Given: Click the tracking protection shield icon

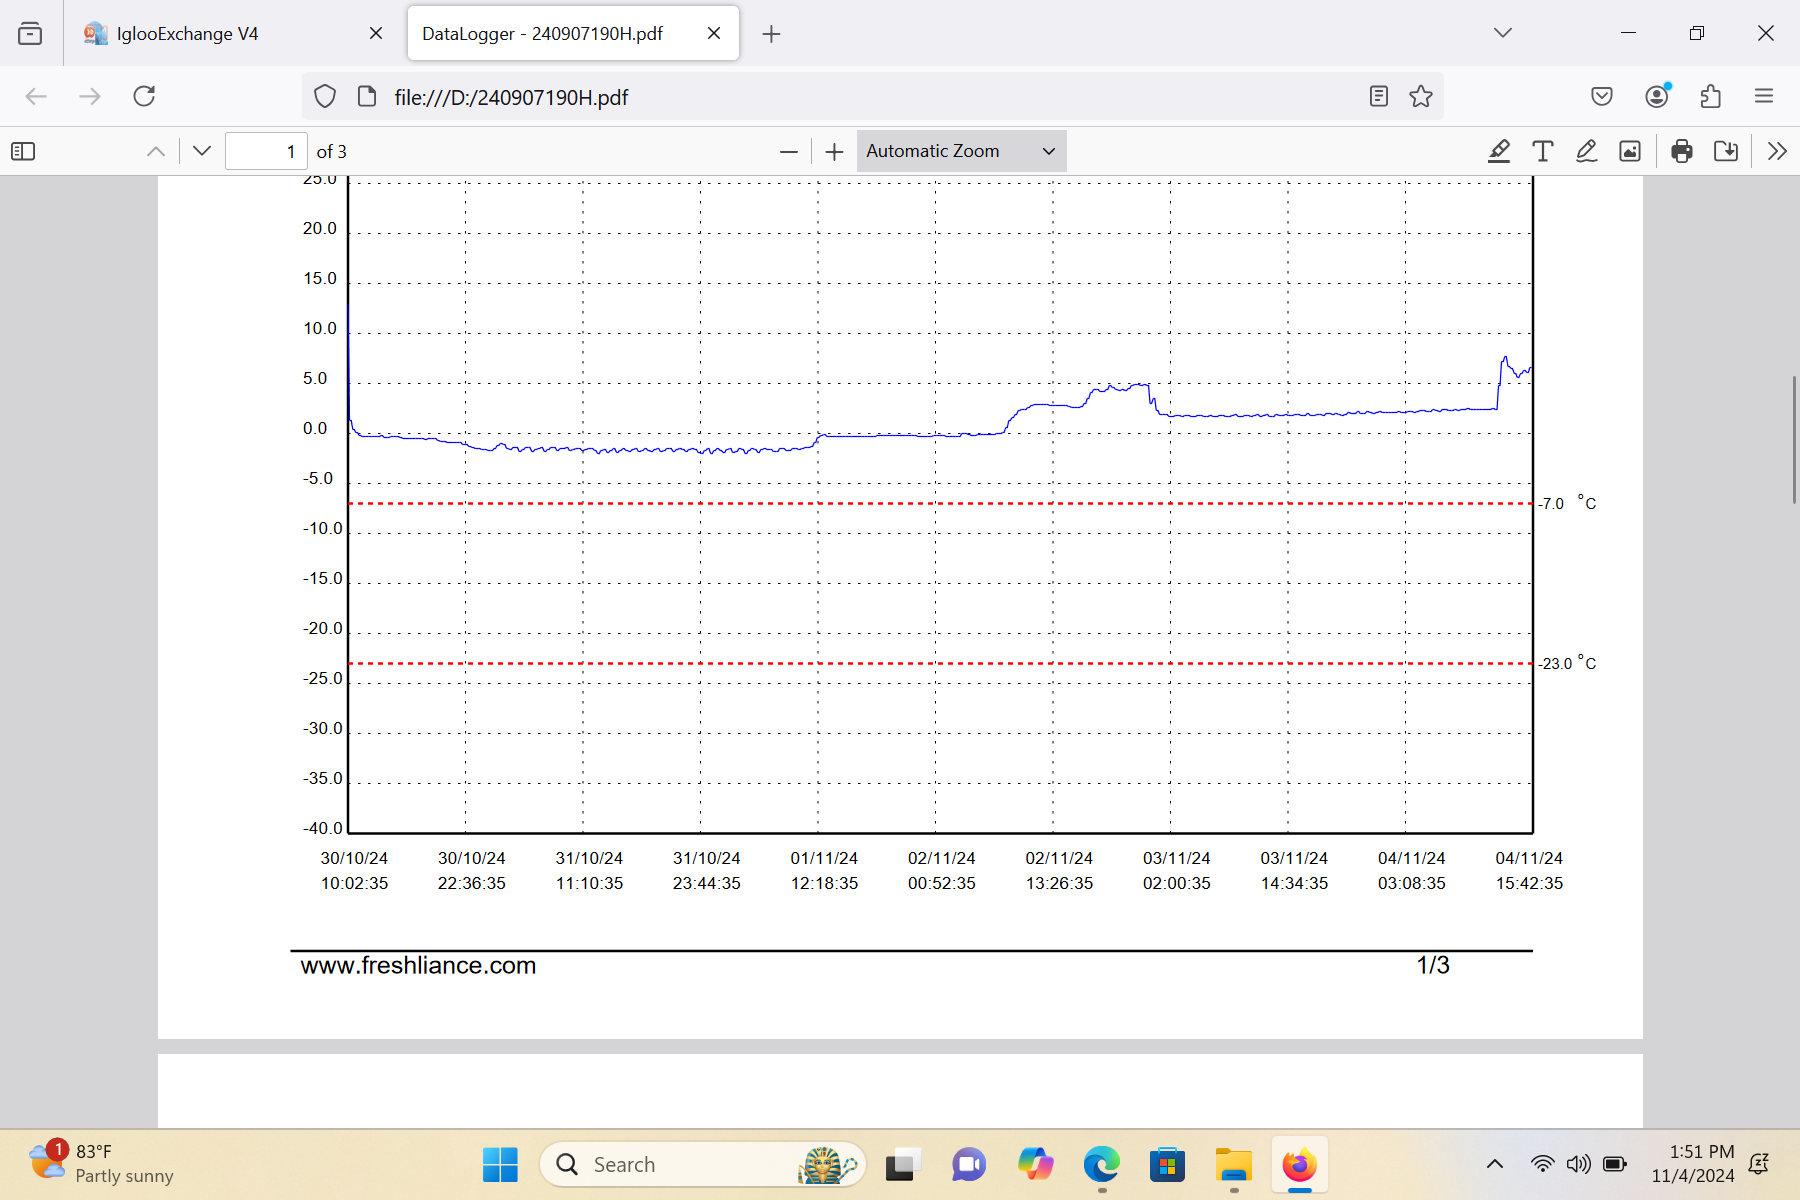Looking at the screenshot, I should [325, 97].
